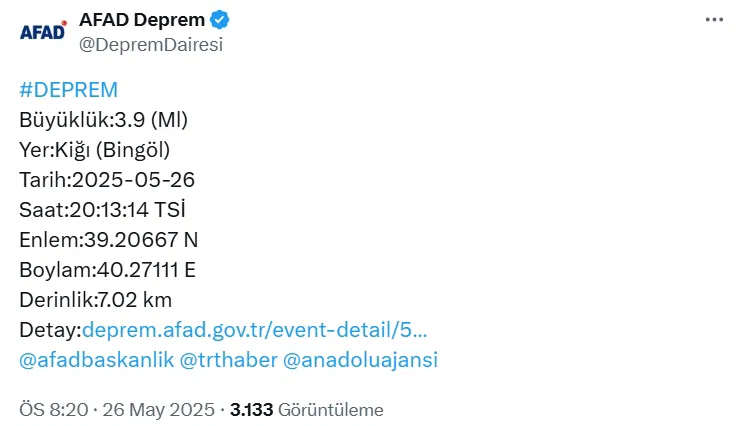The height and width of the screenshot is (426, 739).
Task: Visit the @DepremDairesi handle
Action: (150, 43)
